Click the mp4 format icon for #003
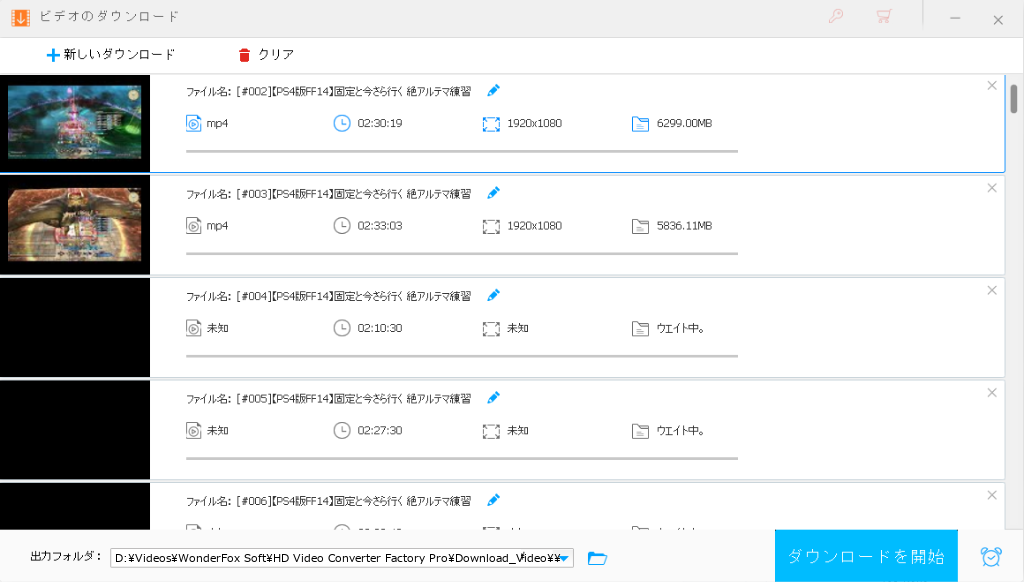This screenshot has height=582, width=1024. (193, 226)
